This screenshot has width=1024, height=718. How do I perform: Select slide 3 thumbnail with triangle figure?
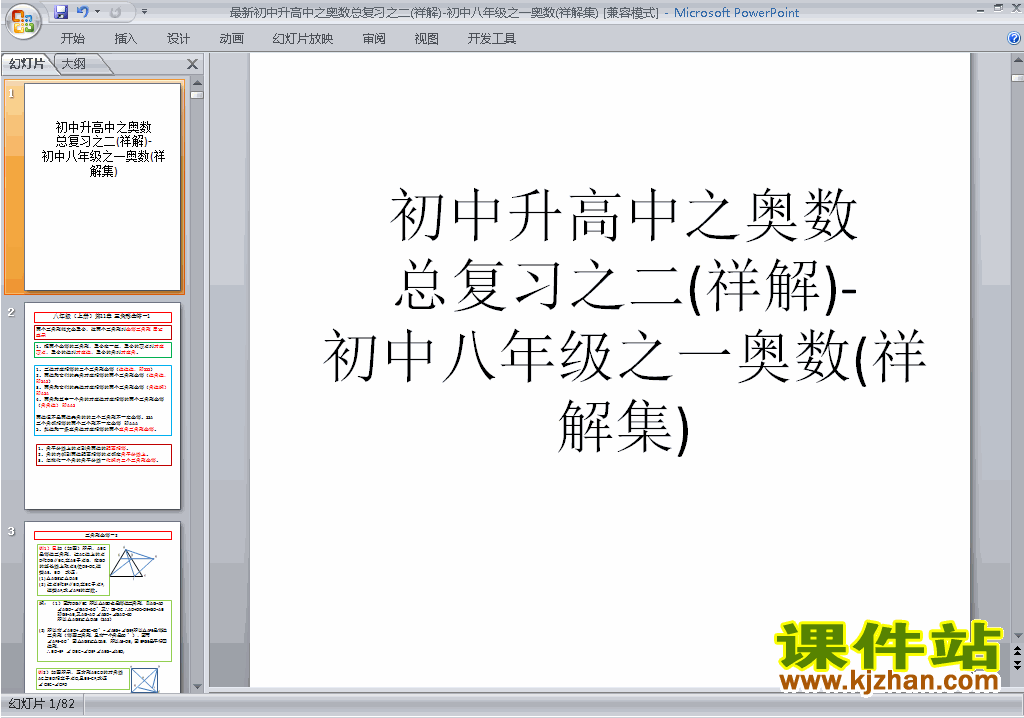pyautogui.click(x=103, y=607)
